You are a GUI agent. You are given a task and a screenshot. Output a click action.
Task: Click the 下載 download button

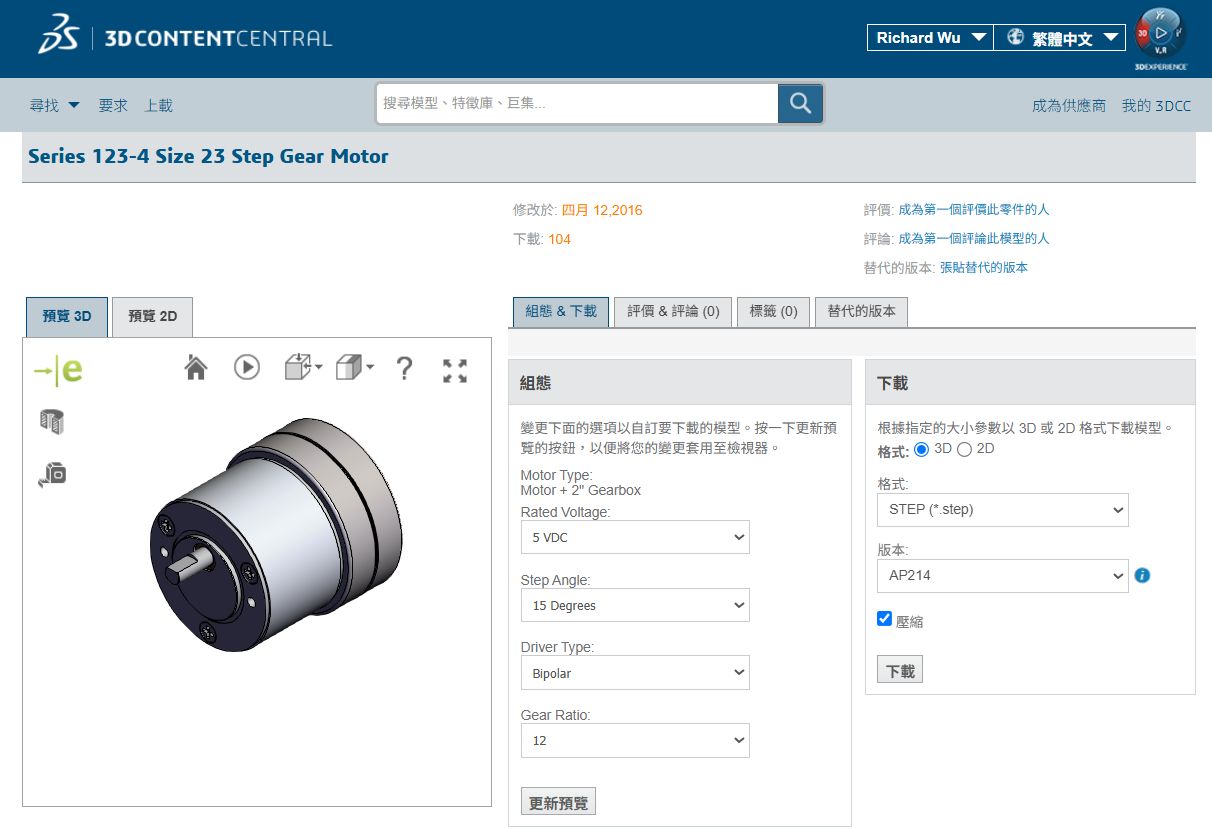click(x=900, y=670)
